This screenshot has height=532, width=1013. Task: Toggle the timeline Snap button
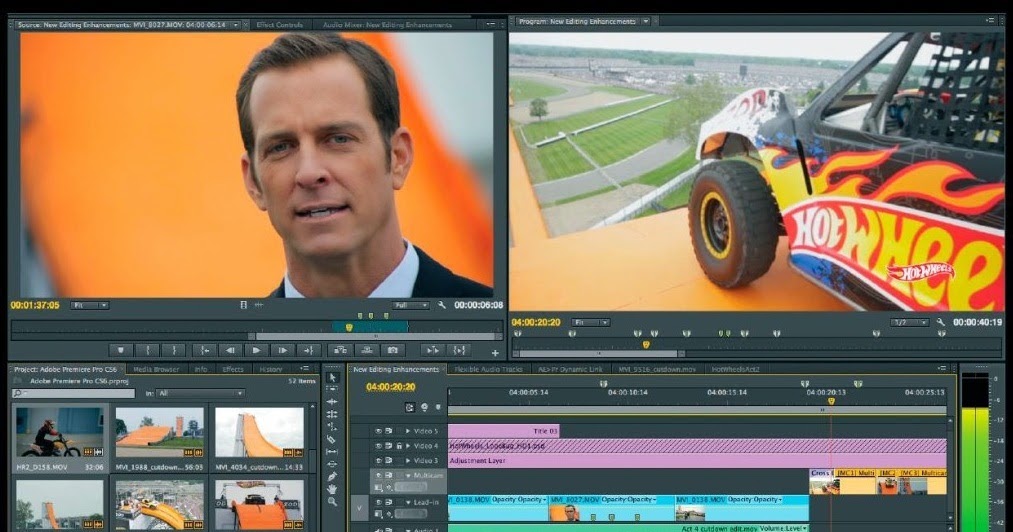click(x=410, y=407)
